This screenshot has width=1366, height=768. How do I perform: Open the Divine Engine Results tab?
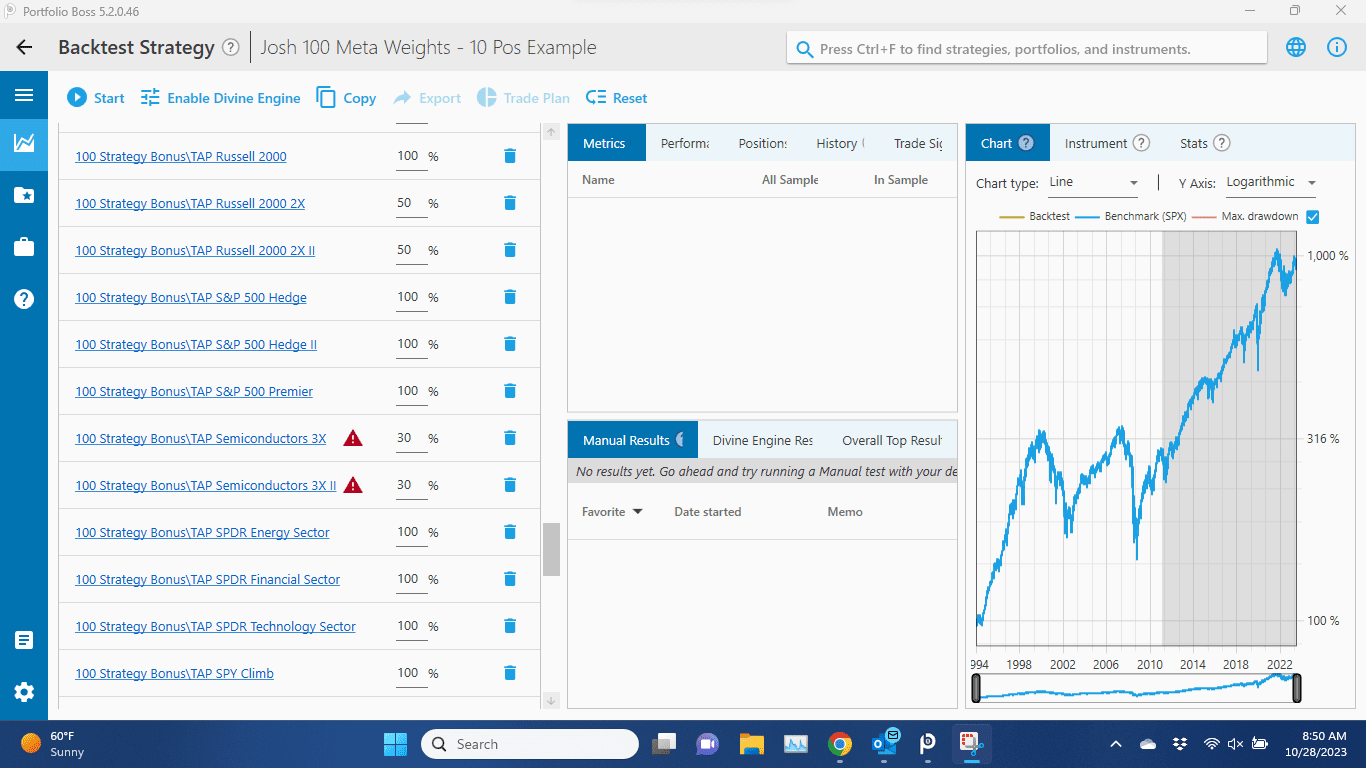(x=762, y=440)
